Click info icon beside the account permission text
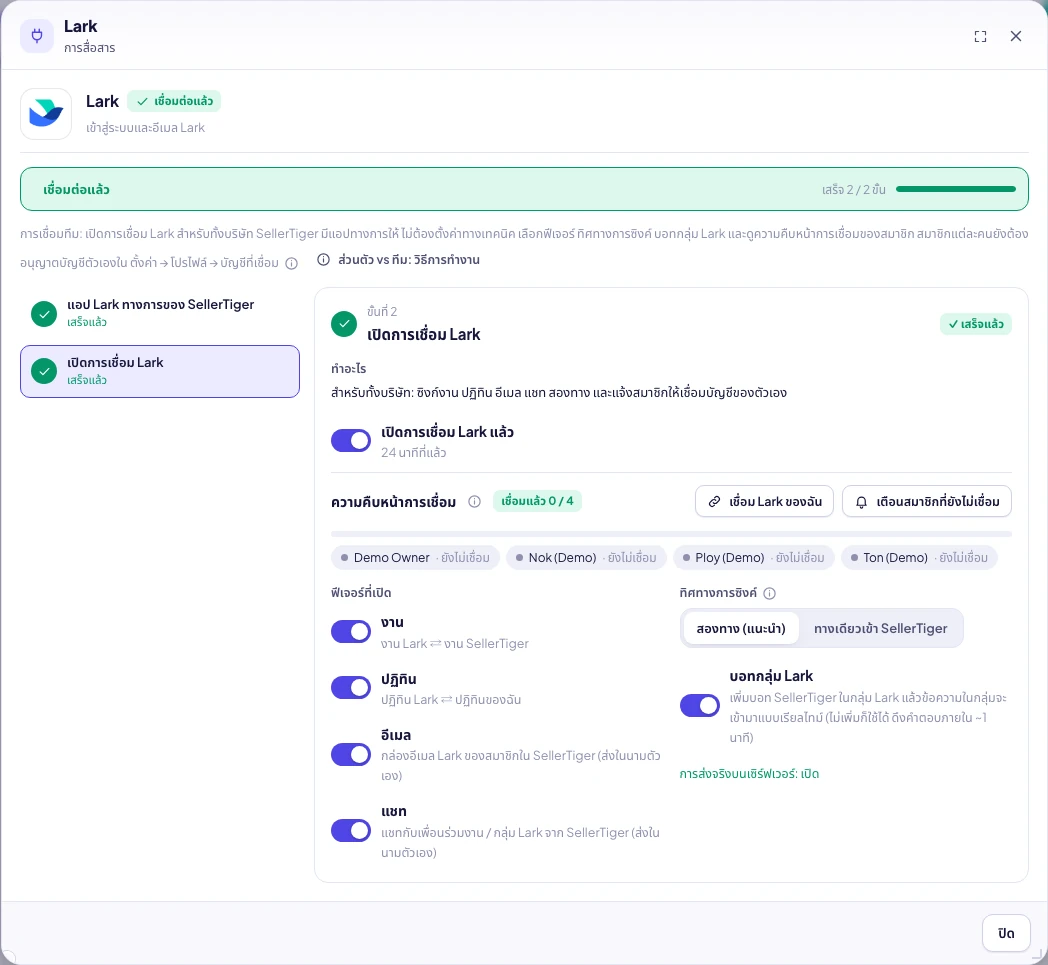The image size is (1048, 965). coord(291,263)
